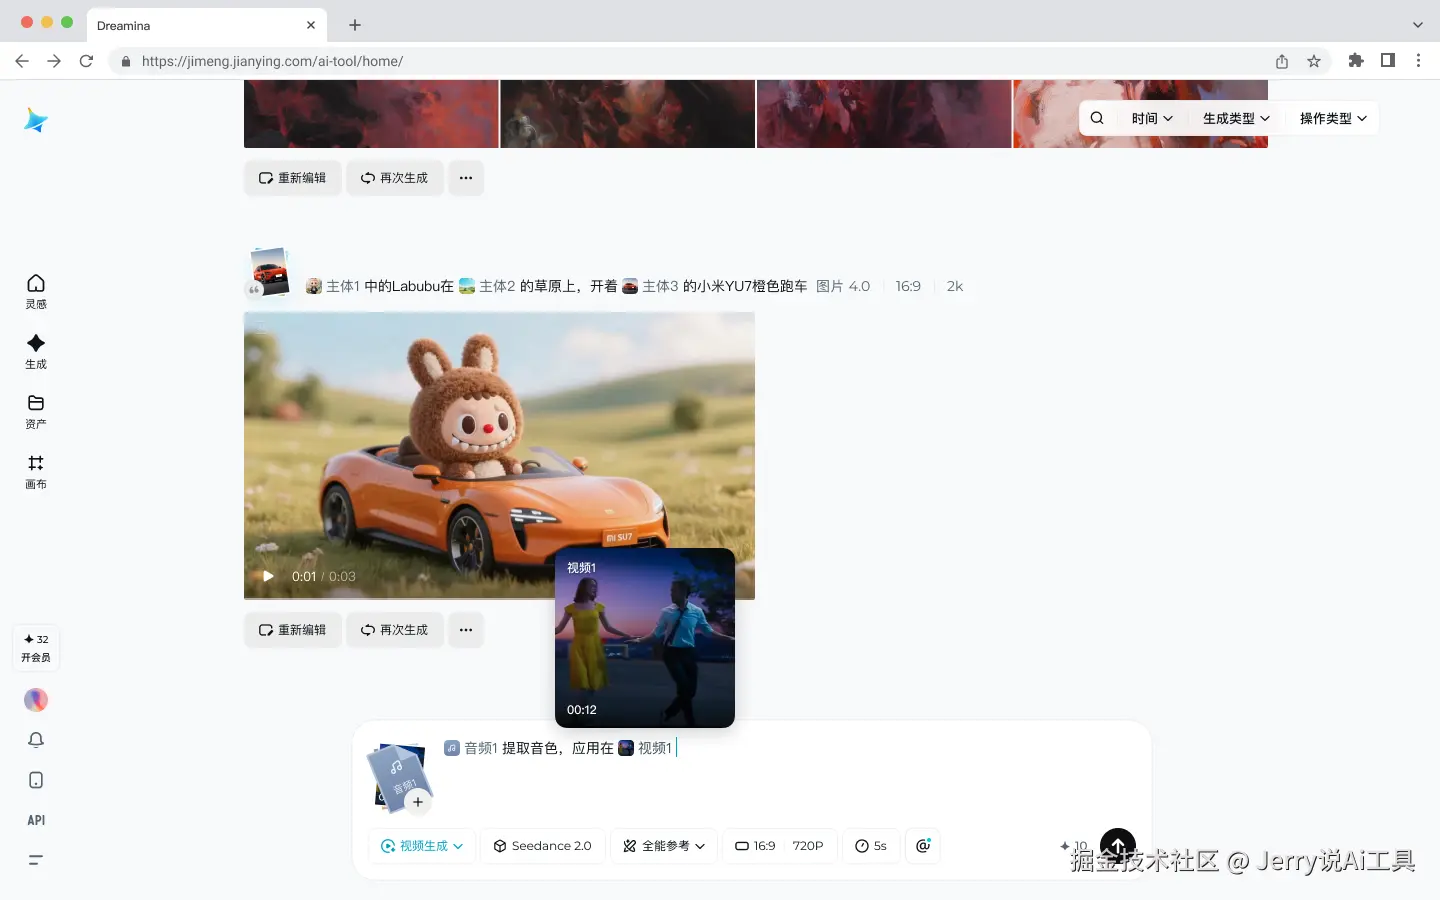The image size is (1440, 900).
Task: Click 重新编辑 below the Labubu video
Action: pyautogui.click(x=293, y=630)
